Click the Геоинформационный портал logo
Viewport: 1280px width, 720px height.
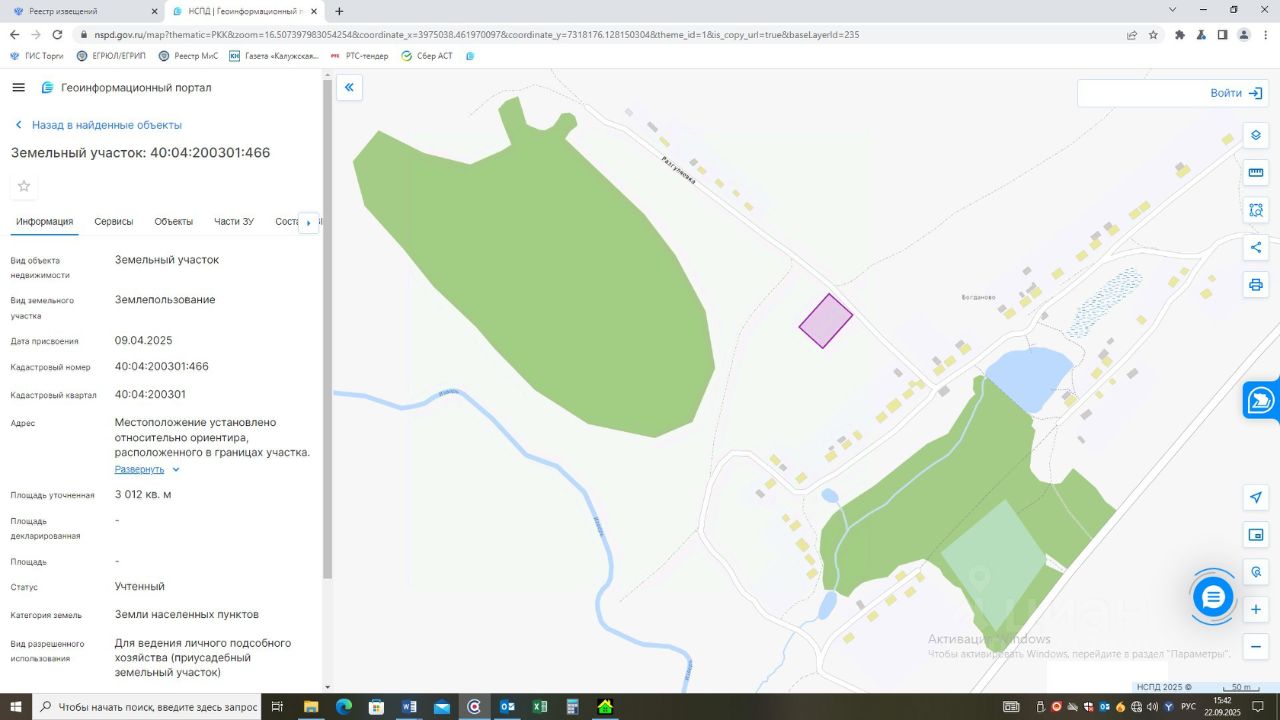126,88
